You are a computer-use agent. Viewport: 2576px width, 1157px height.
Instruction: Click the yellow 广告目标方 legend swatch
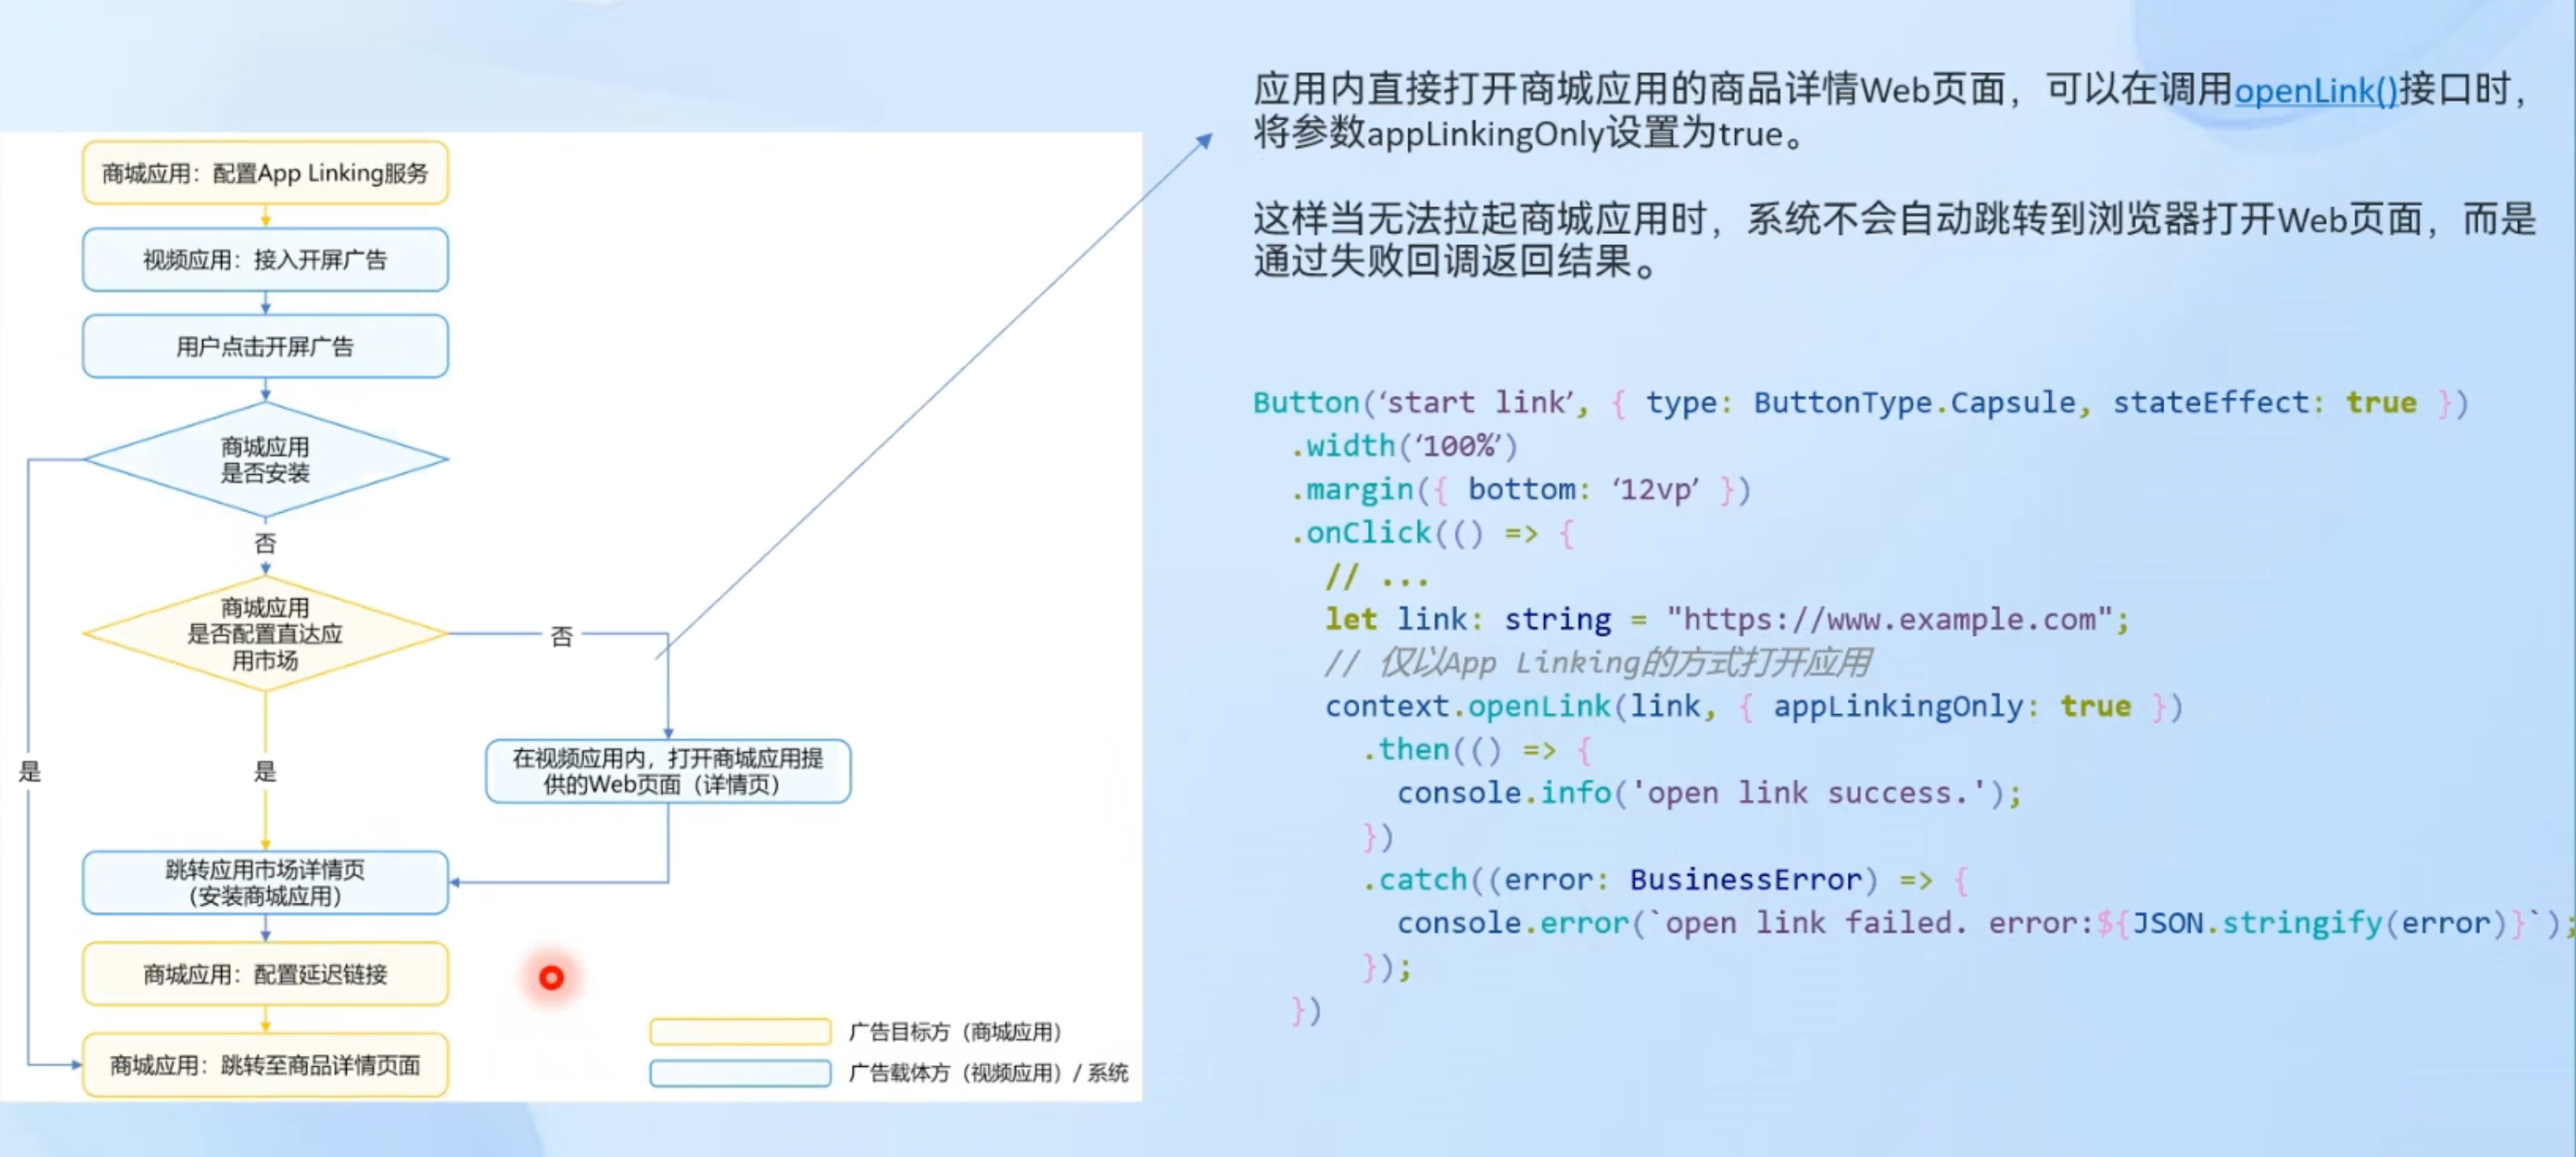740,1031
